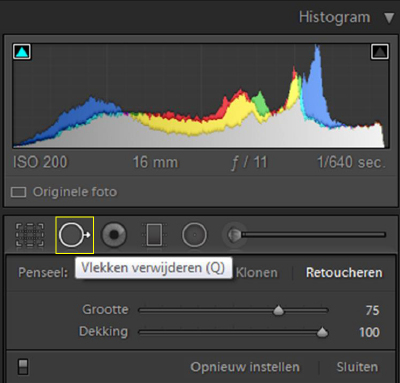Viewport: 400px width, 383px height.
Task: Click Opnieuw instellen to reset tool
Action: 245,367
